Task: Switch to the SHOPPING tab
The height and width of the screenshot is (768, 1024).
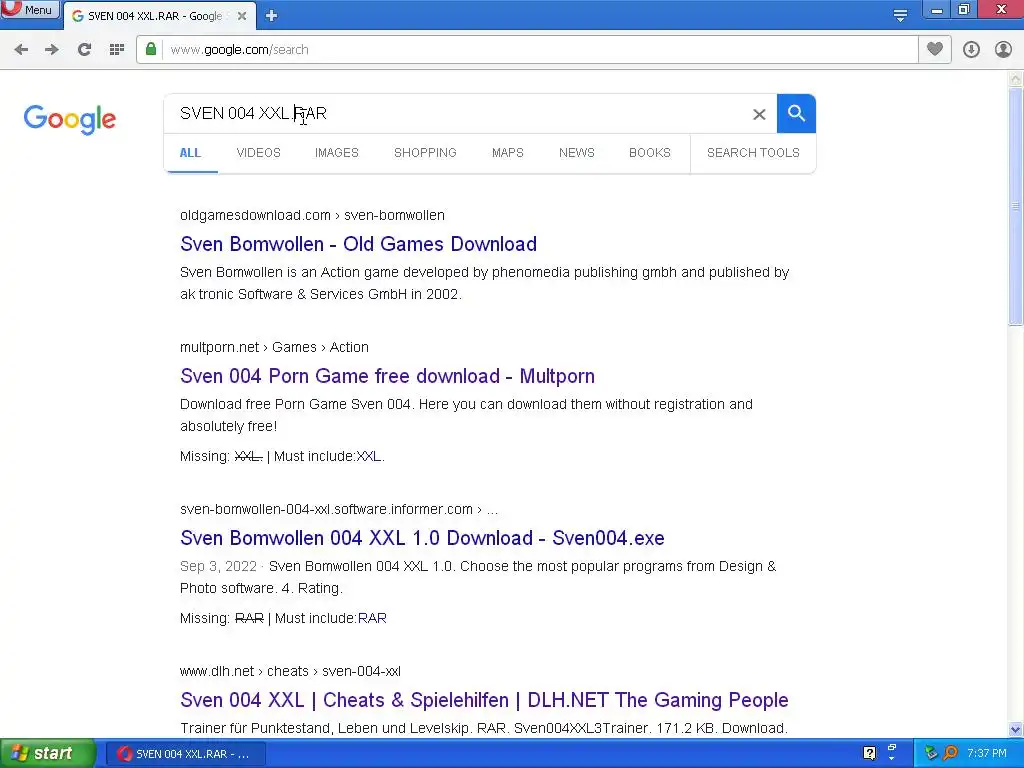Action: click(x=425, y=153)
